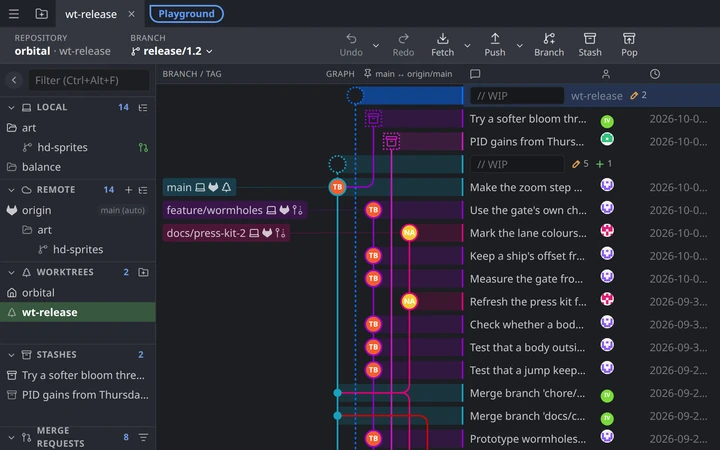This screenshot has height=450, width=720.
Task: Open the Undo dropdown arrow
Action: pos(376,45)
